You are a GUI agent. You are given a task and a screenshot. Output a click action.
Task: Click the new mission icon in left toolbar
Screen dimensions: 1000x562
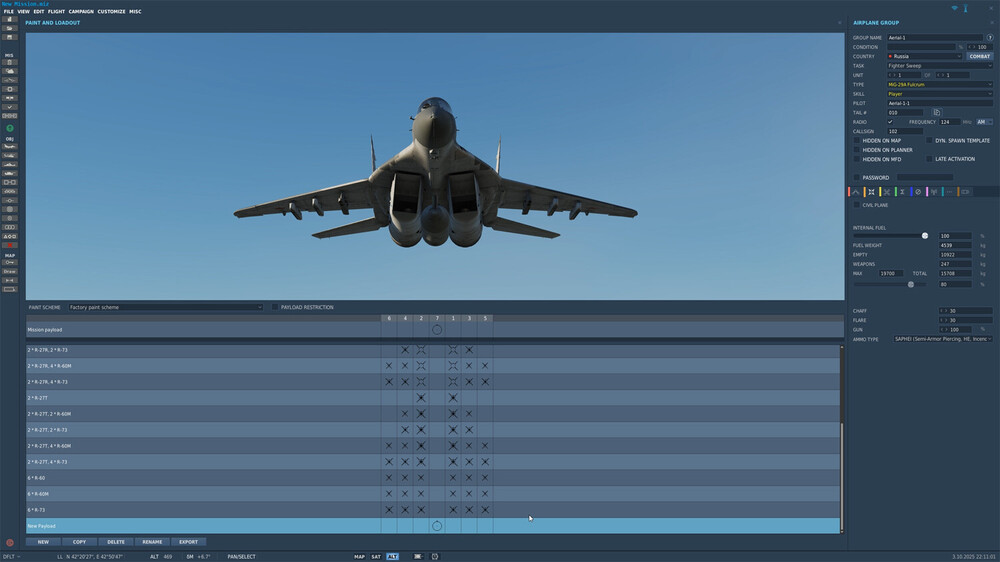[10, 19]
